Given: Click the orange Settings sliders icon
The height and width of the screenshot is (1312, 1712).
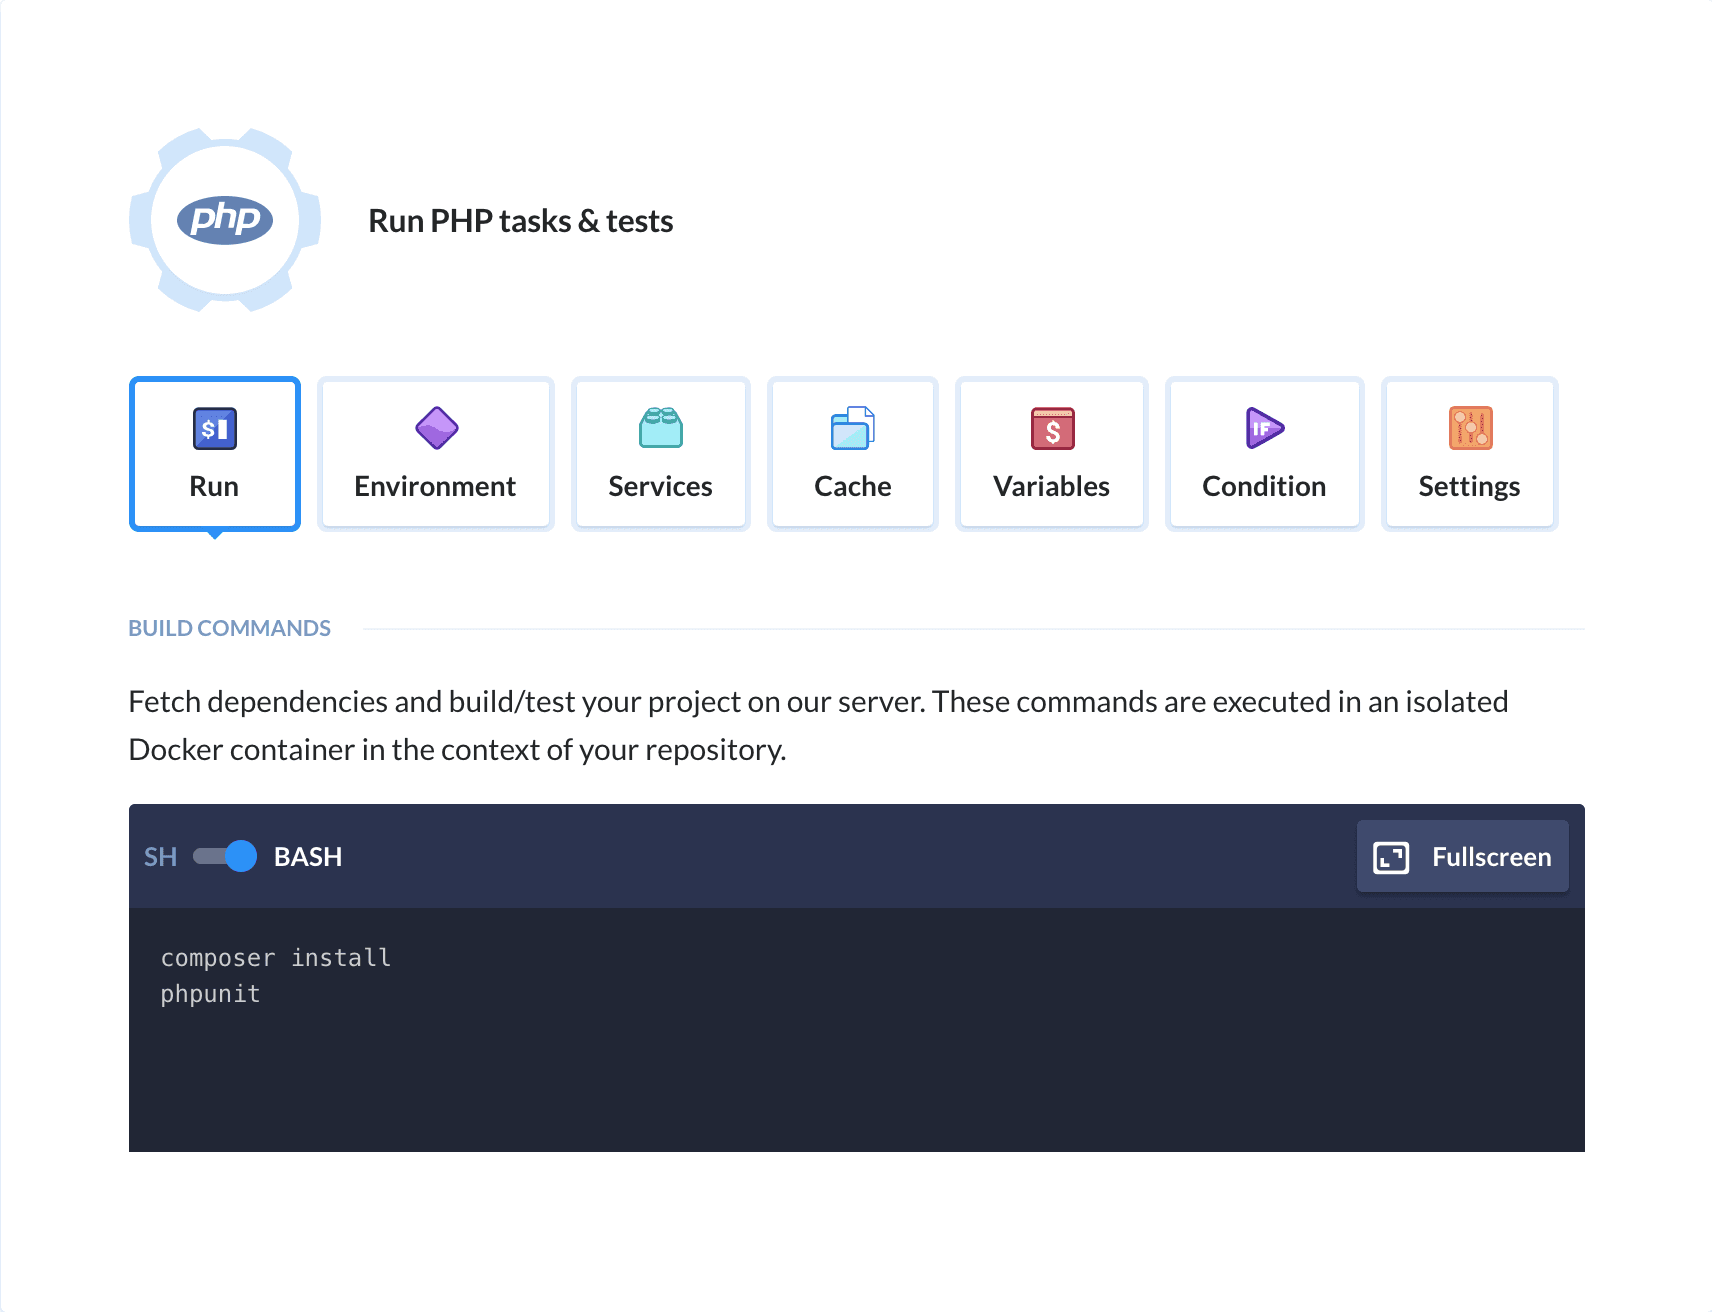Looking at the screenshot, I should coord(1469,428).
